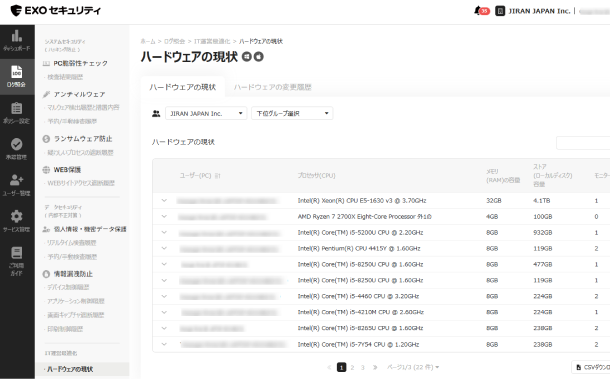The width and height of the screenshot is (610, 380).
Task: Click the 情報漏洩防止 icon
Action: pyautogui.click(x=46, y=274)
